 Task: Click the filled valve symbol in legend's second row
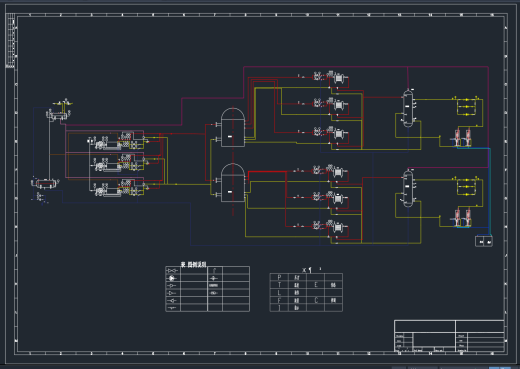[172, 278]
